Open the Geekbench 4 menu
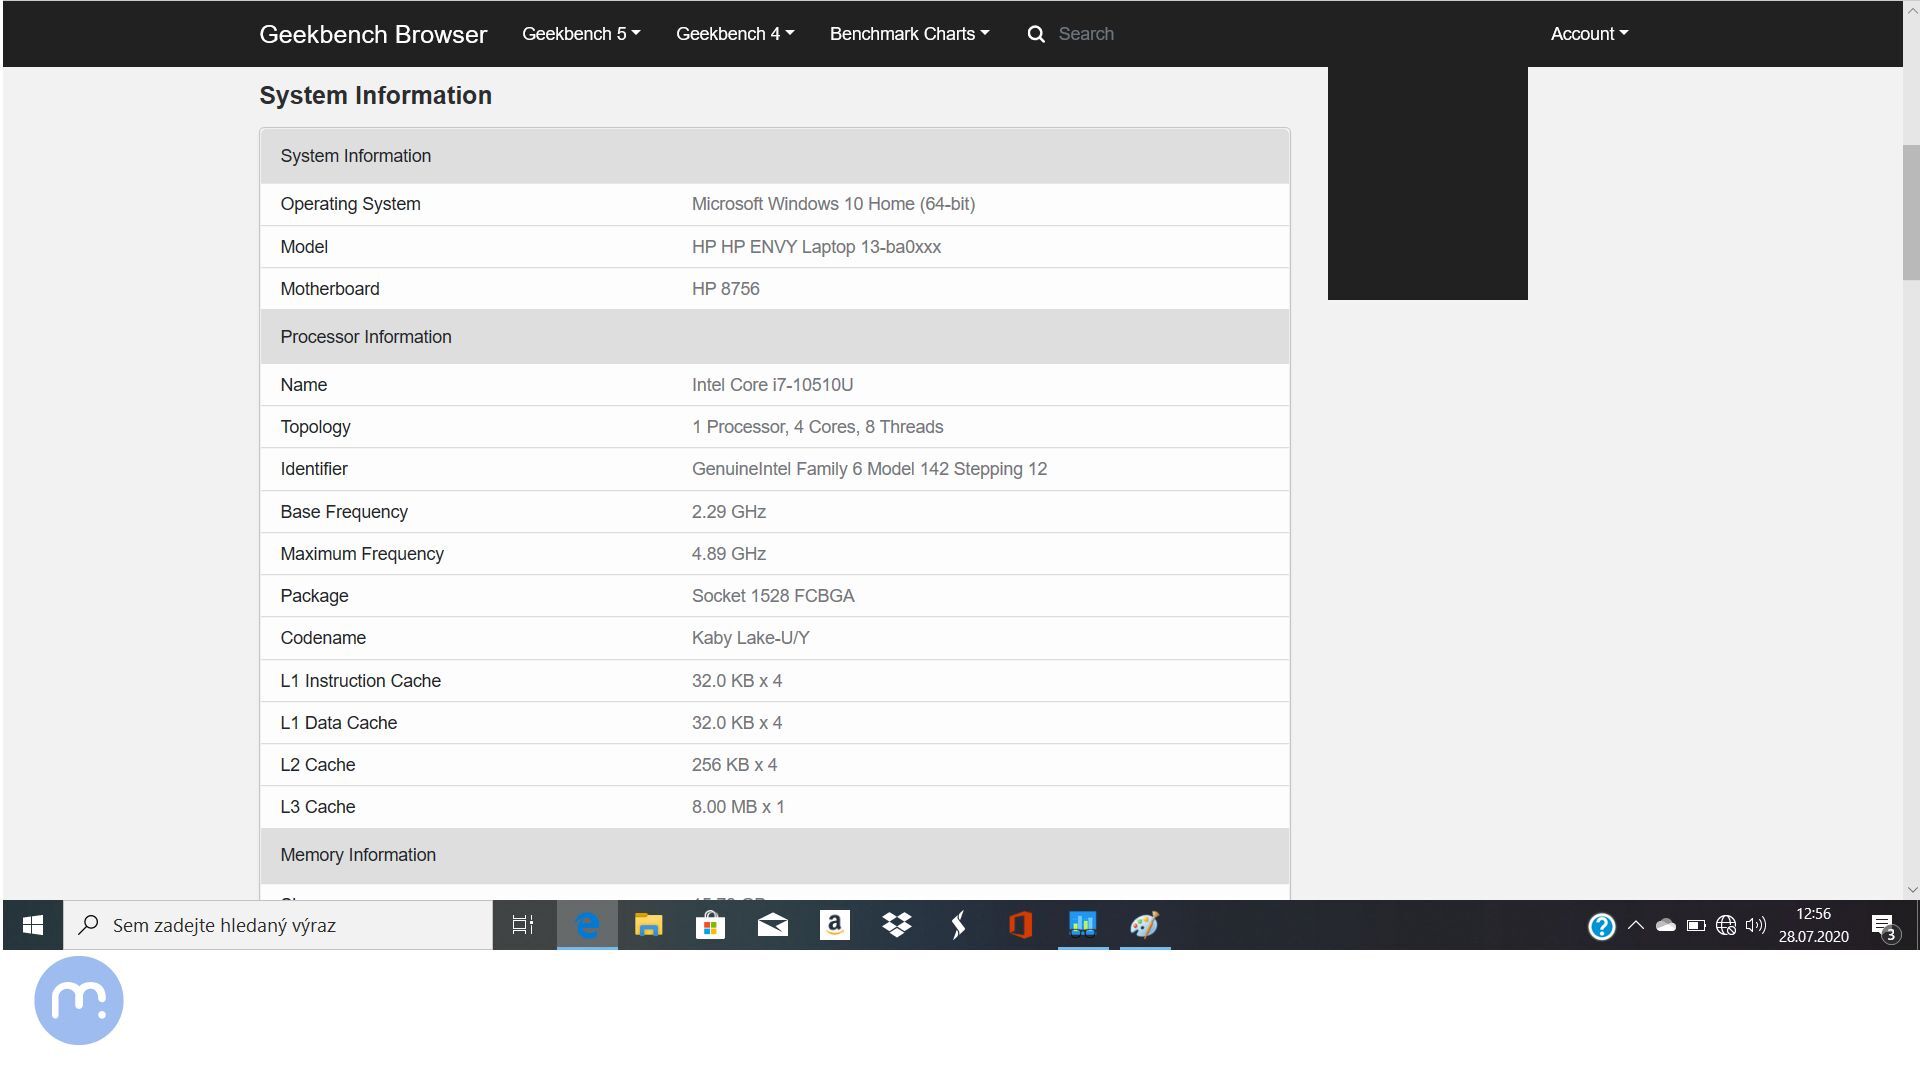Viewport: 1920px width, 1080px height. [x=735, y=33]
